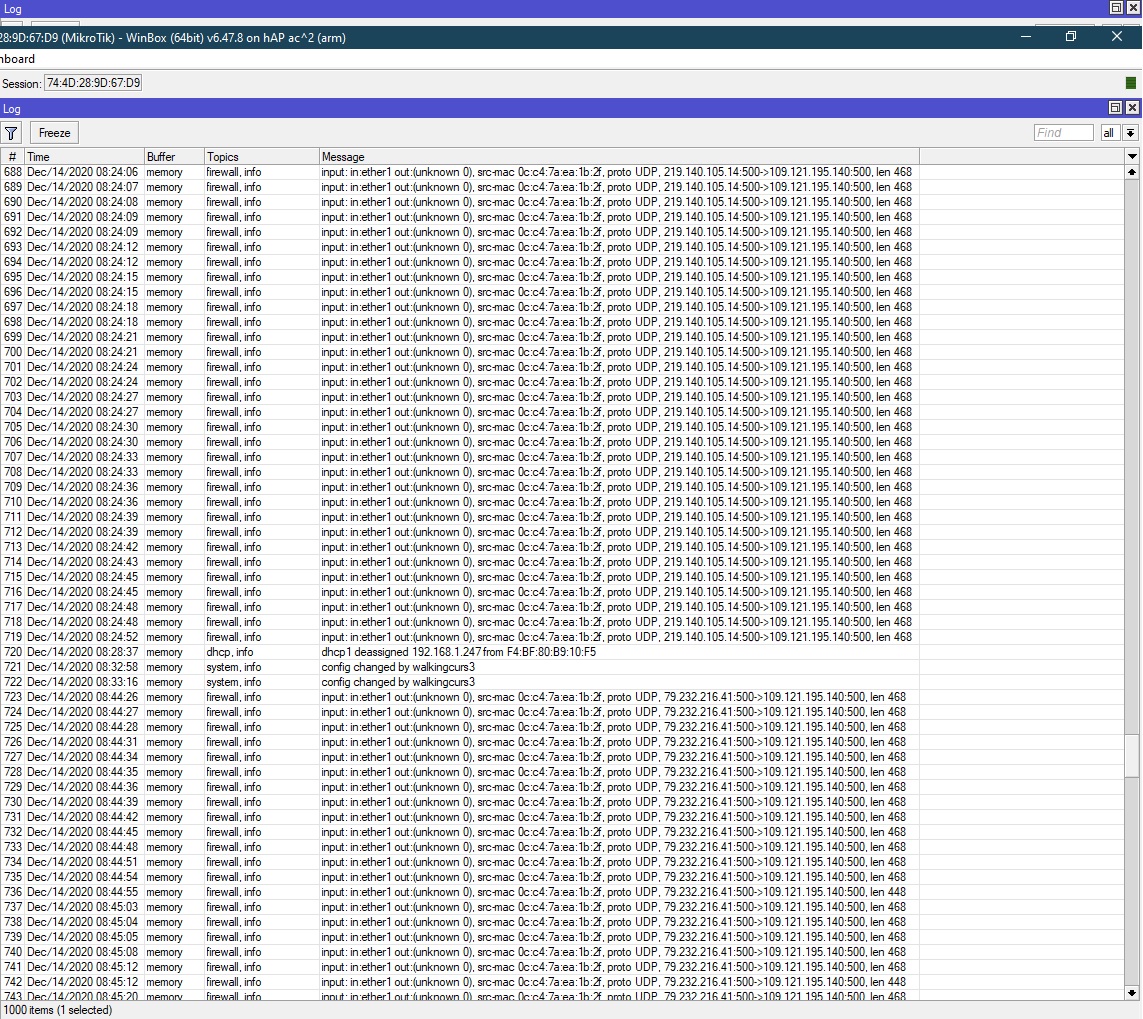
Task: Select the dhcp1 deassigned log entry
Action: pyautogui.click(x=458, y=652)
